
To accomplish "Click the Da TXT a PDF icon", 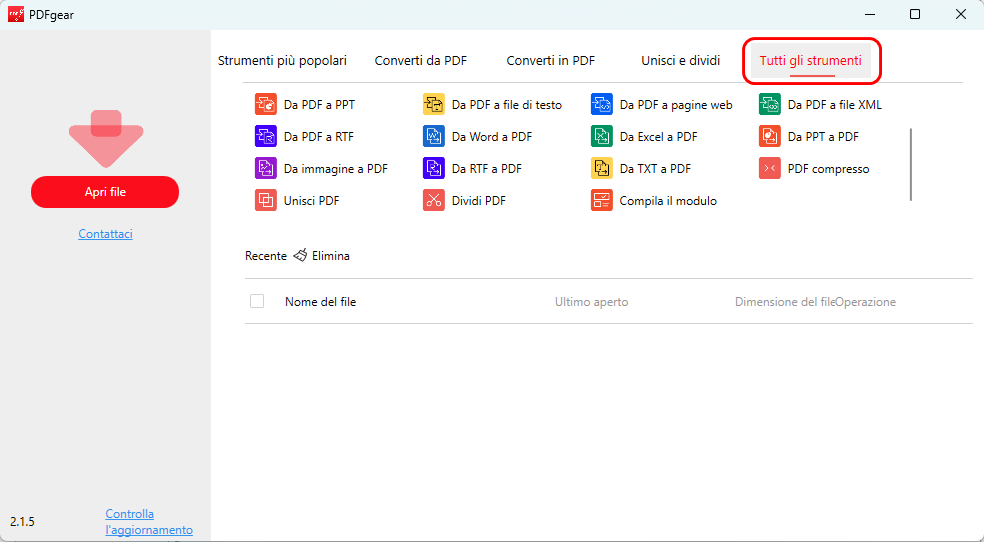I will coord(602,169).
